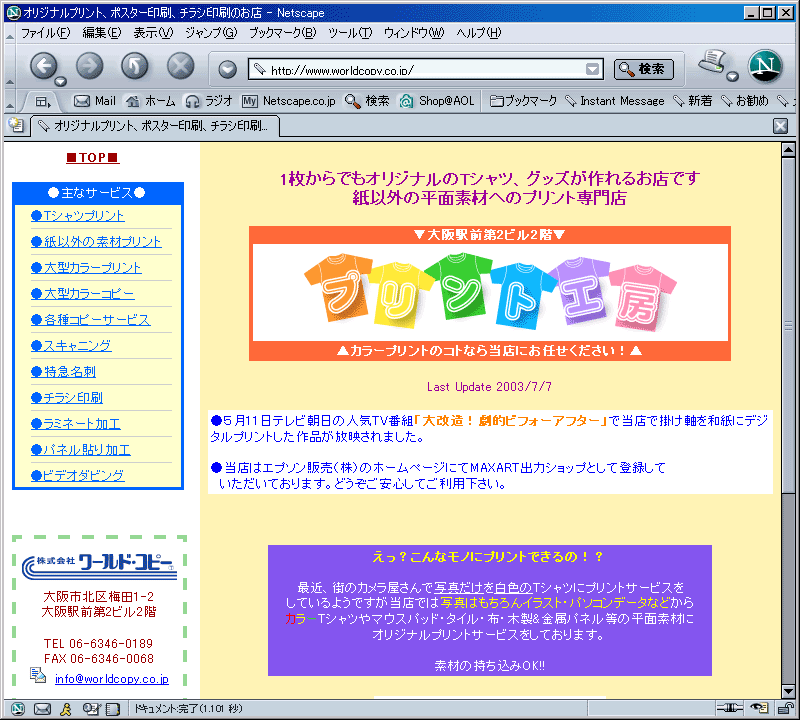Open 紙以外の素材プリント link
The height and width of the screenshot is (720, 800).
click(96, 242)
